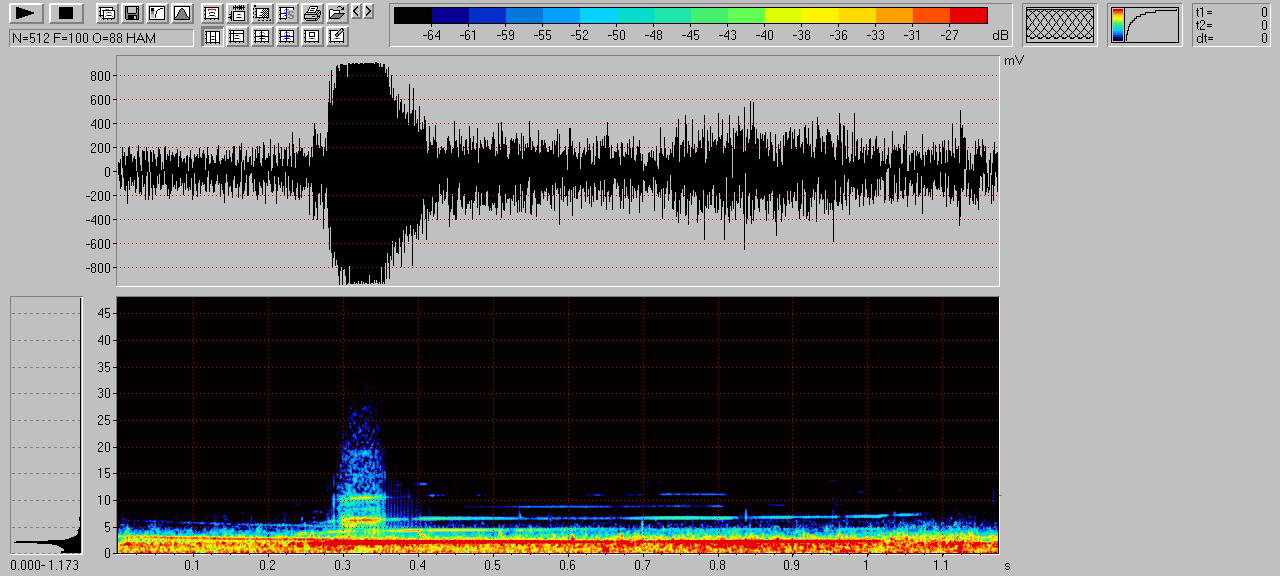The image size is (1280, 576).
Task: Click the red end of the dB color scale
Action: 968,16
